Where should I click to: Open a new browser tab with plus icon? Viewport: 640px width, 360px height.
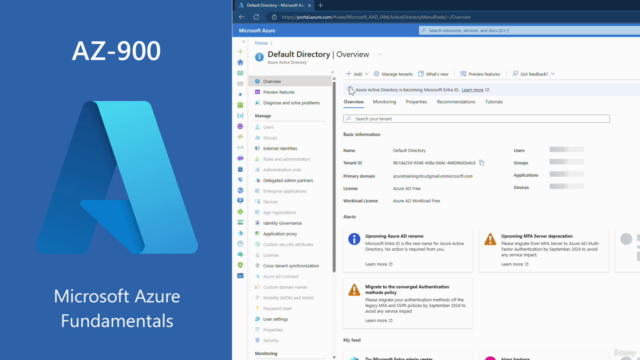pyautogui.click(x=320, y=5)
